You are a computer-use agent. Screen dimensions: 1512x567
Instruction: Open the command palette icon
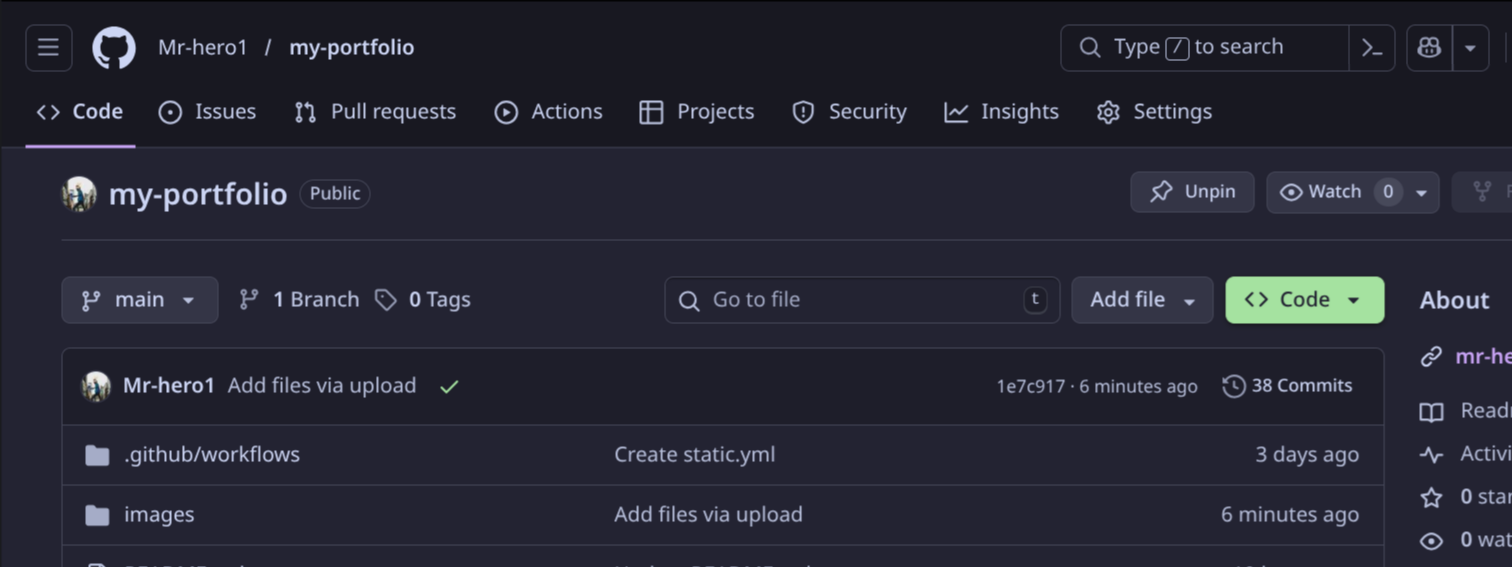1372,48
